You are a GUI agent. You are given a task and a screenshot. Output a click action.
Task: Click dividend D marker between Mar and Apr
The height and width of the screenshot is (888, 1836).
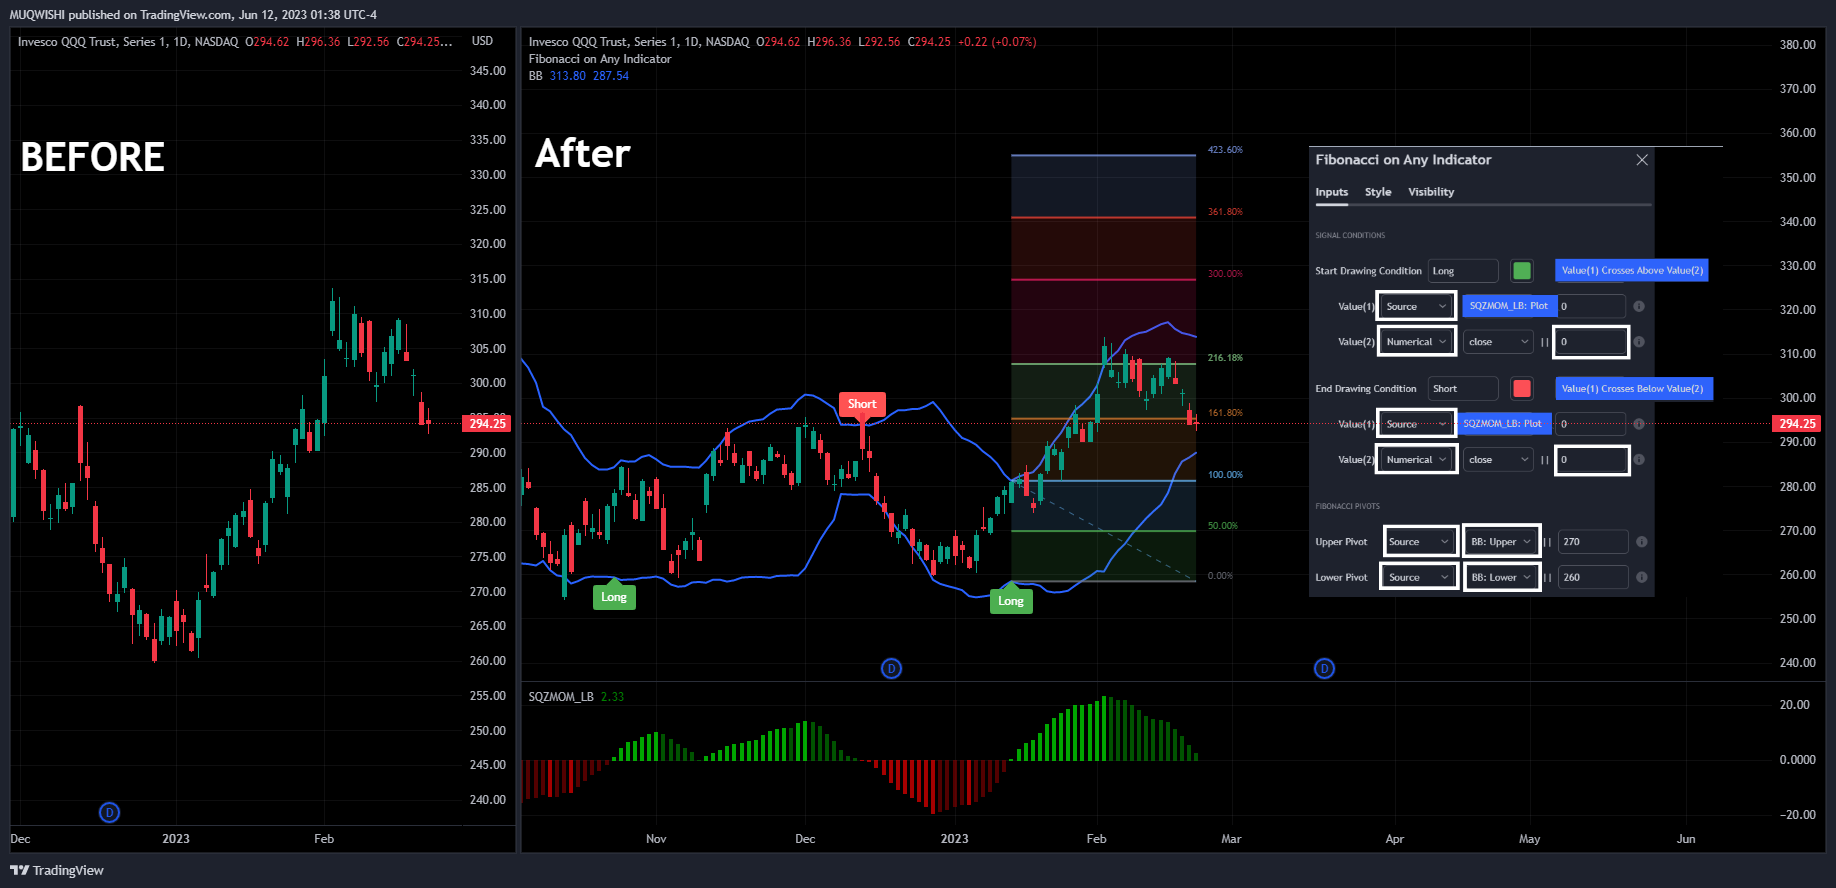pyautogui.click(x=1324, y=668)
